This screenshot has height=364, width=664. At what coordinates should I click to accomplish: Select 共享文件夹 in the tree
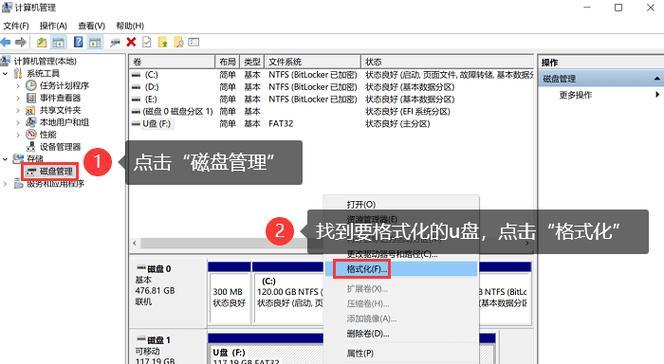point(60,110)
